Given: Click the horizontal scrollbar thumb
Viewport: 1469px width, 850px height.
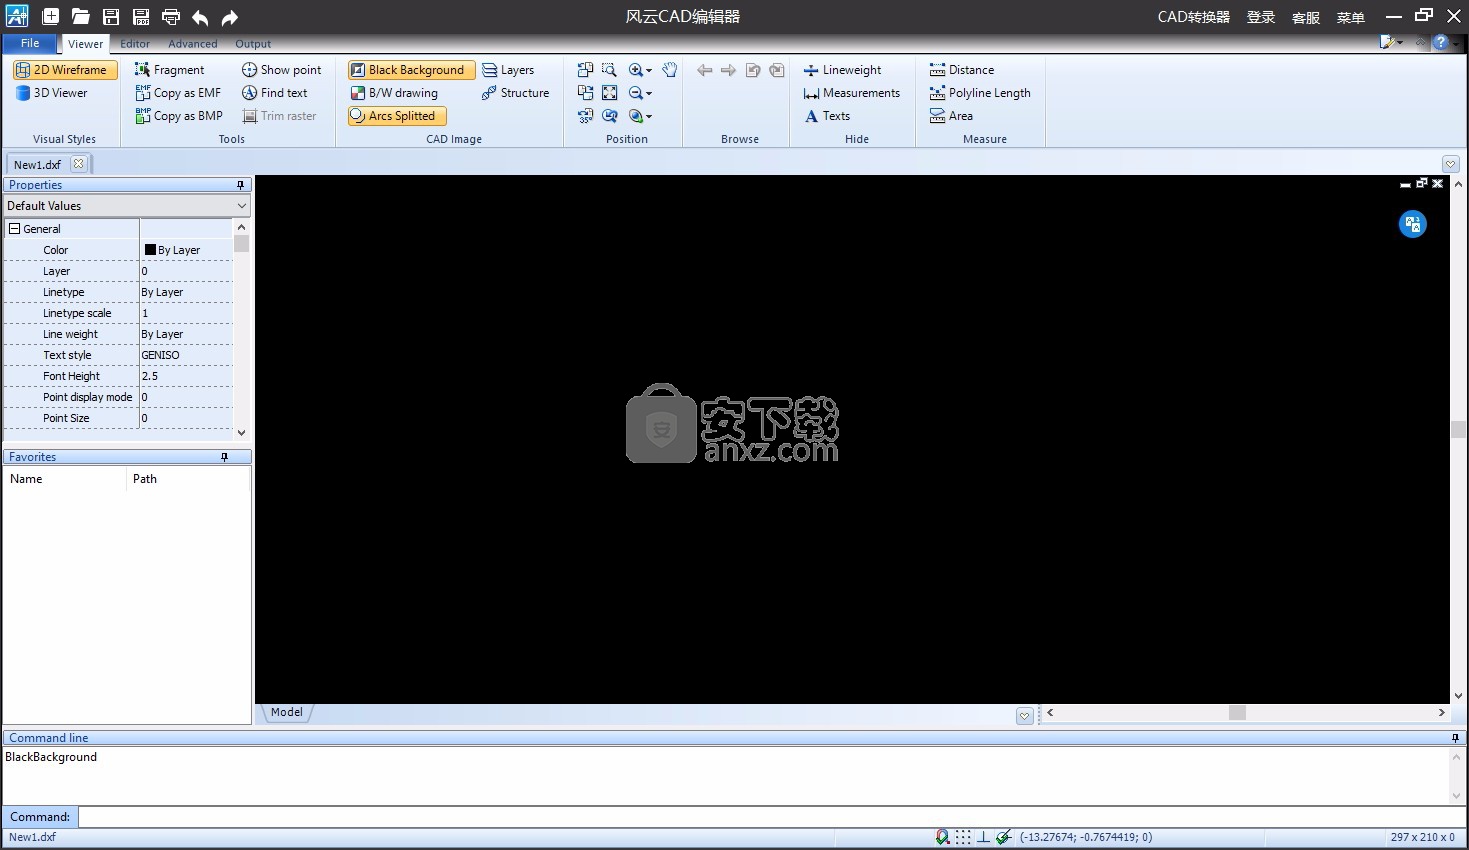Looking at the screenshot, I should coord(1238,713).
